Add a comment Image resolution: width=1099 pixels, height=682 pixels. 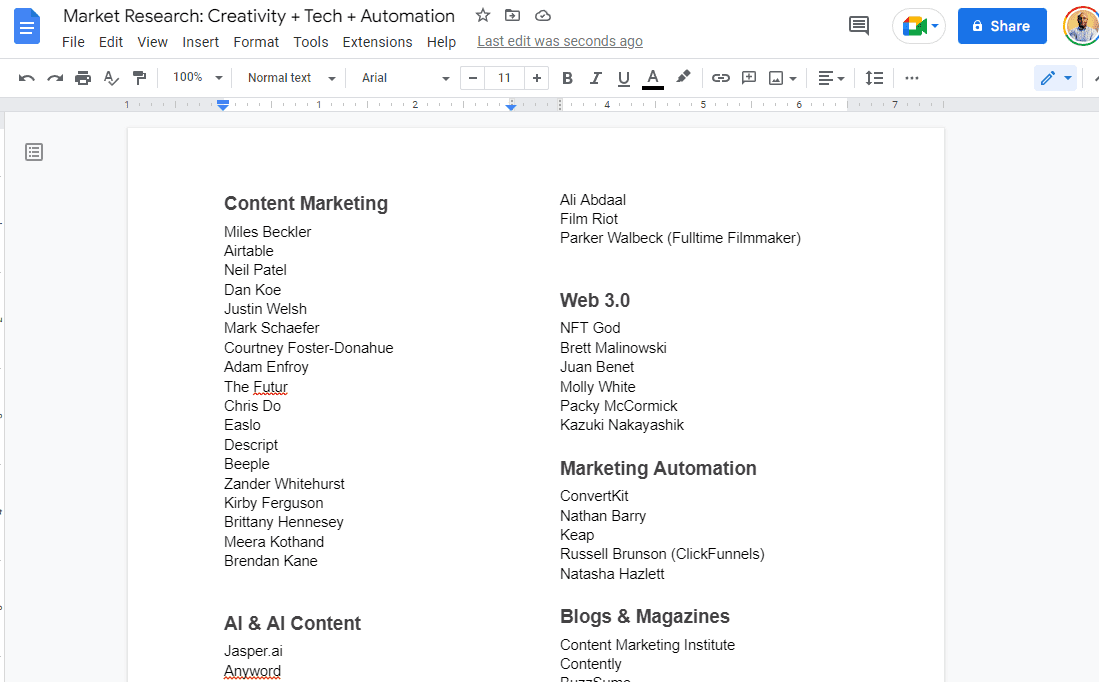point(749,78)
